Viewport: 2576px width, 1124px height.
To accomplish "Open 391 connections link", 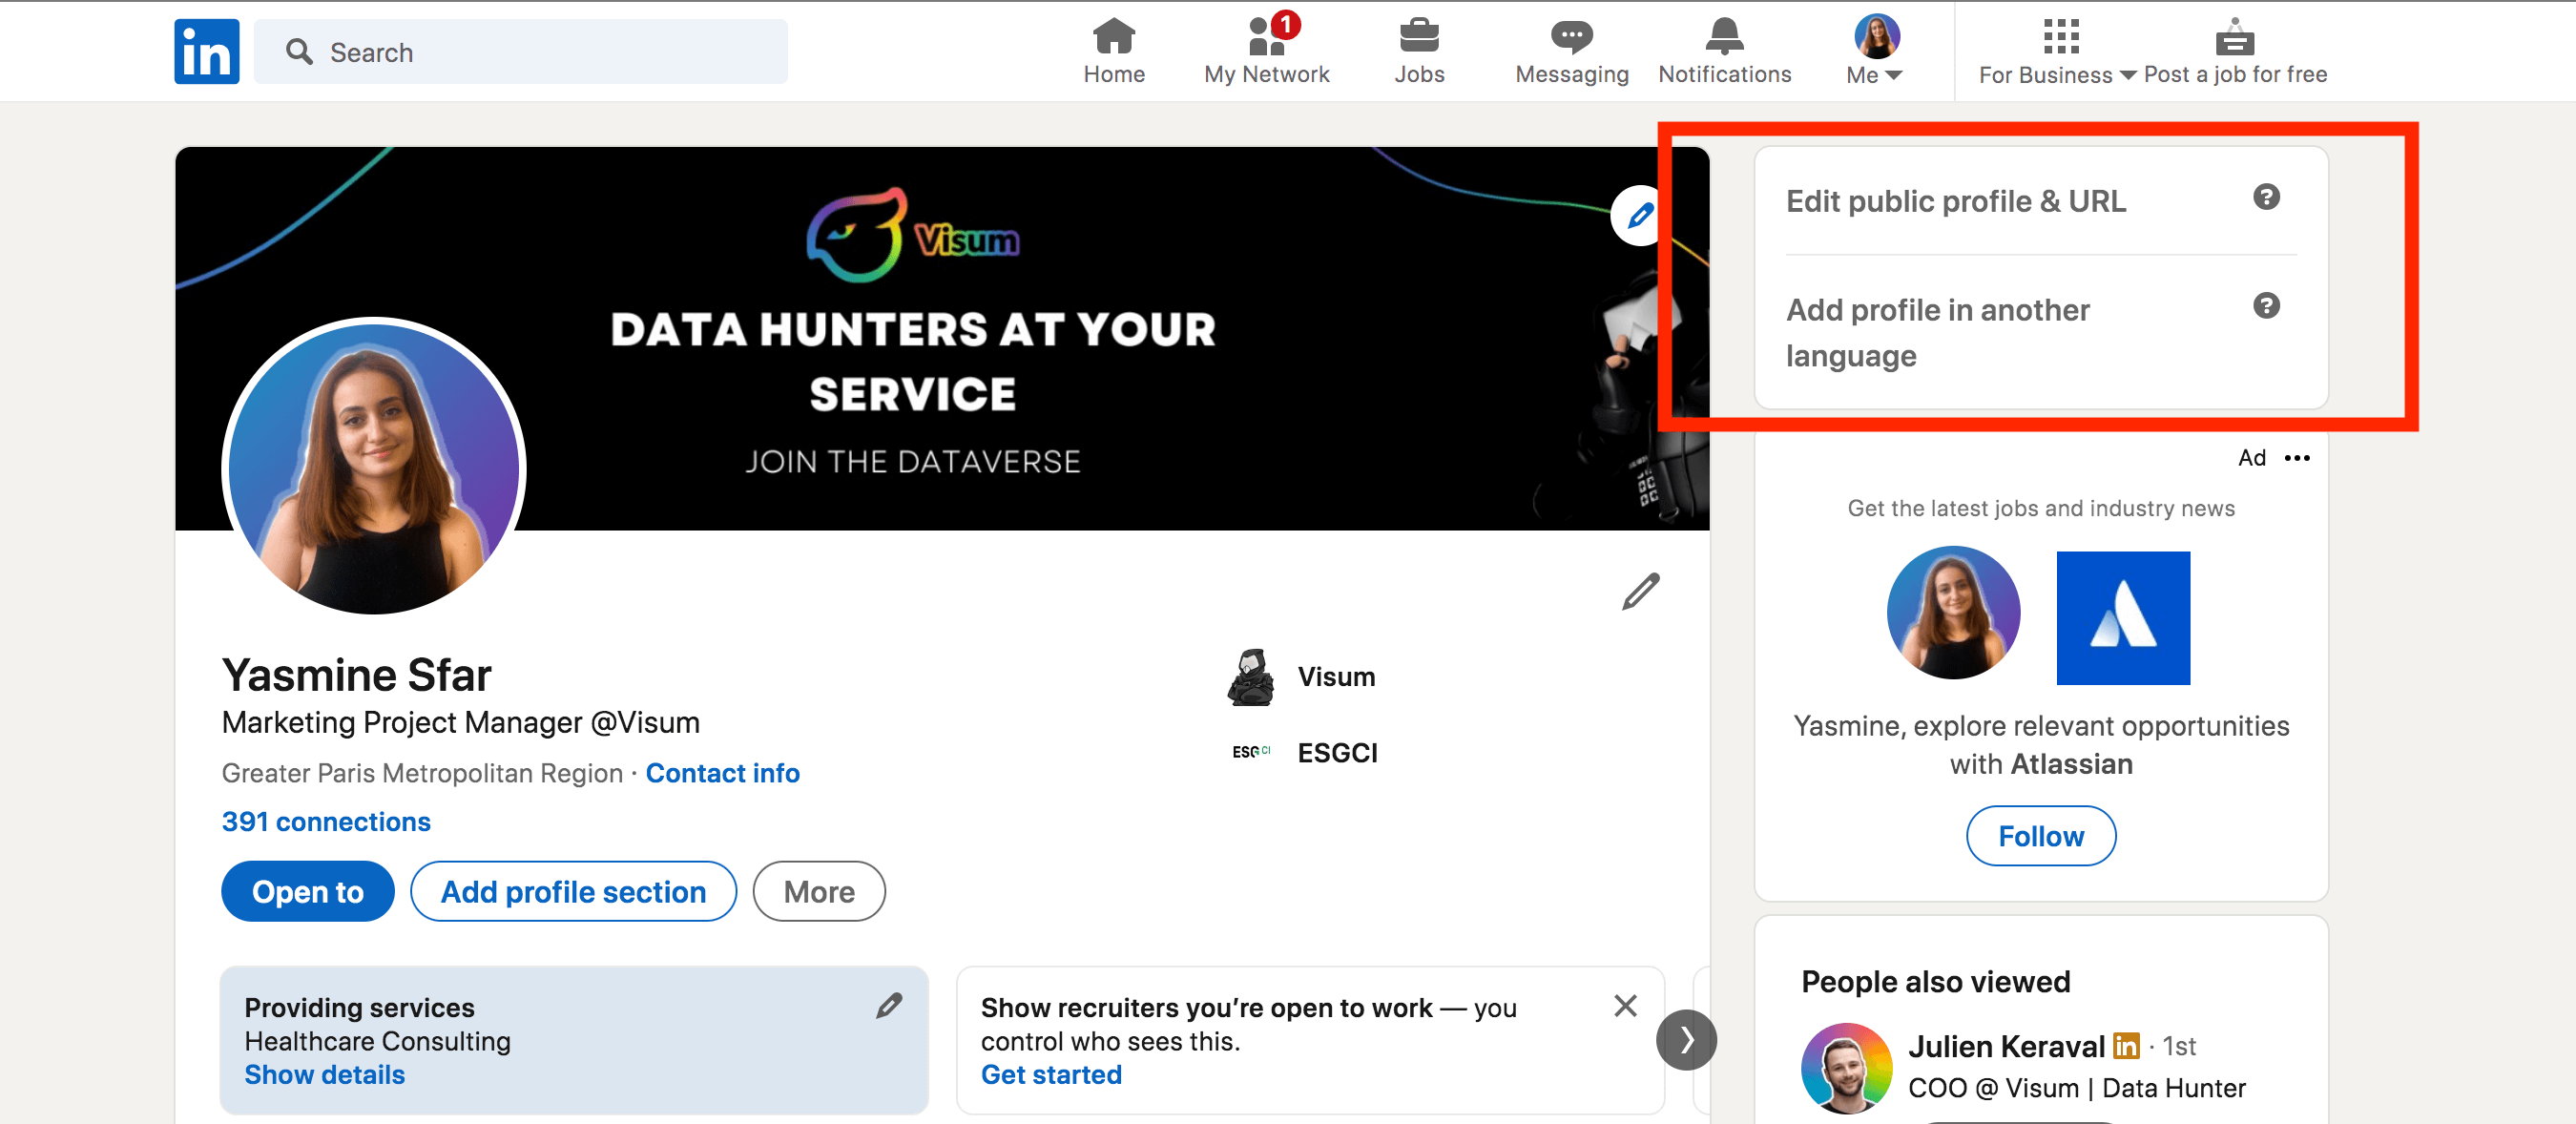I will coord(326,822).
